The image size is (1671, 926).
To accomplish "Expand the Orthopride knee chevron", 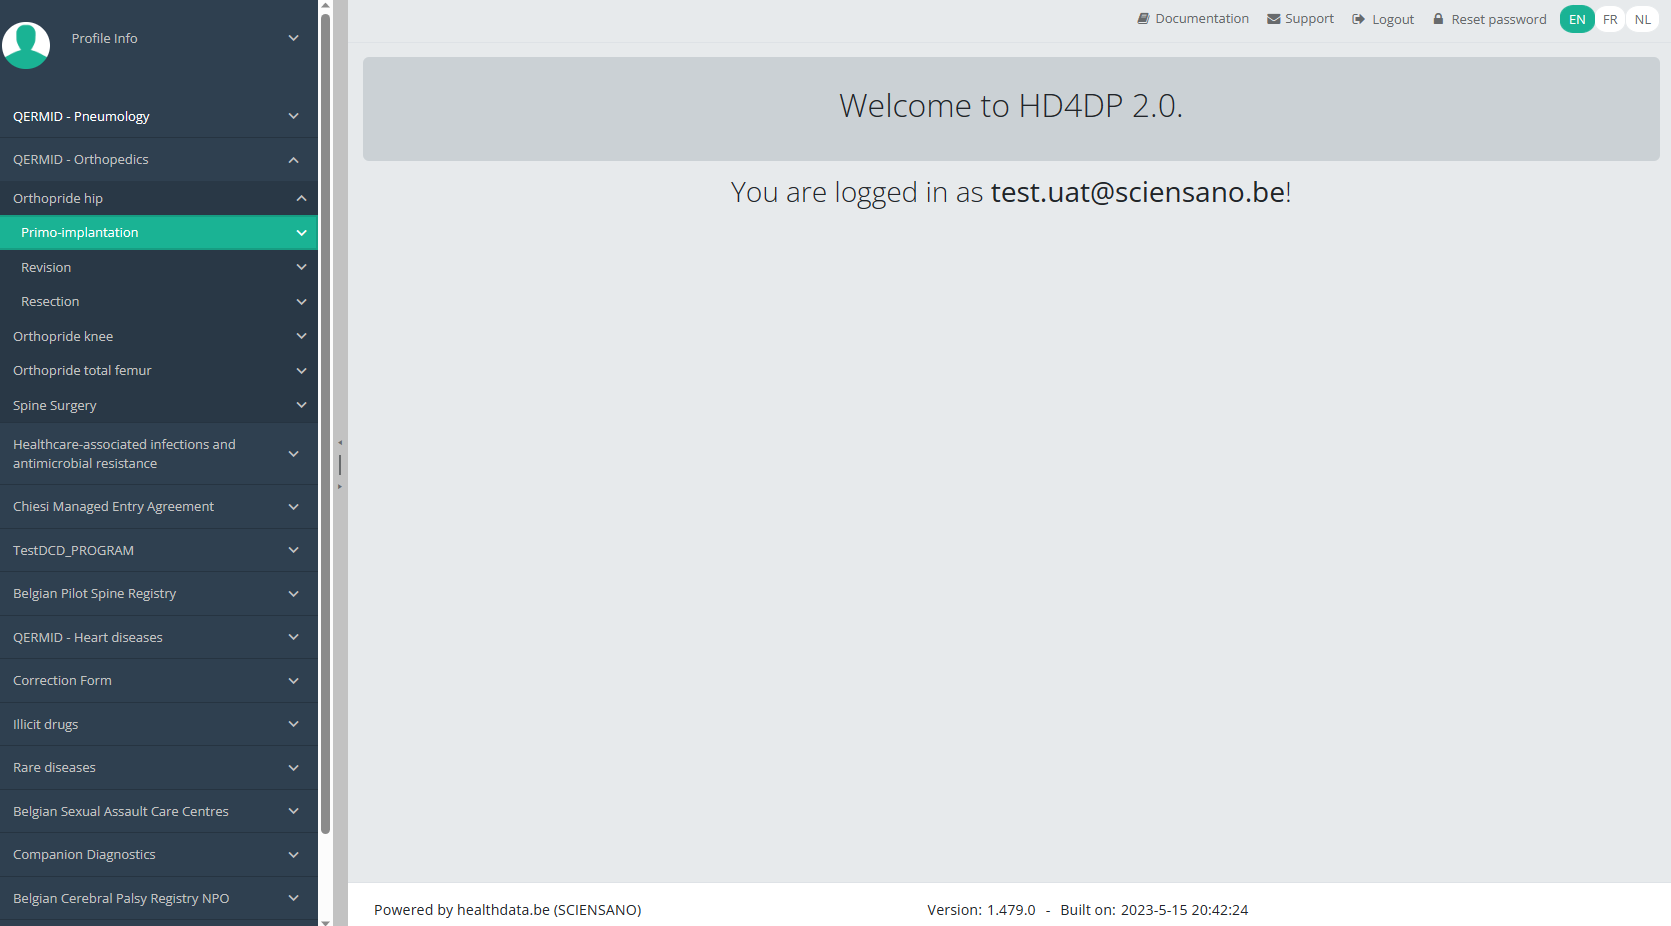I will click(301, 336).
